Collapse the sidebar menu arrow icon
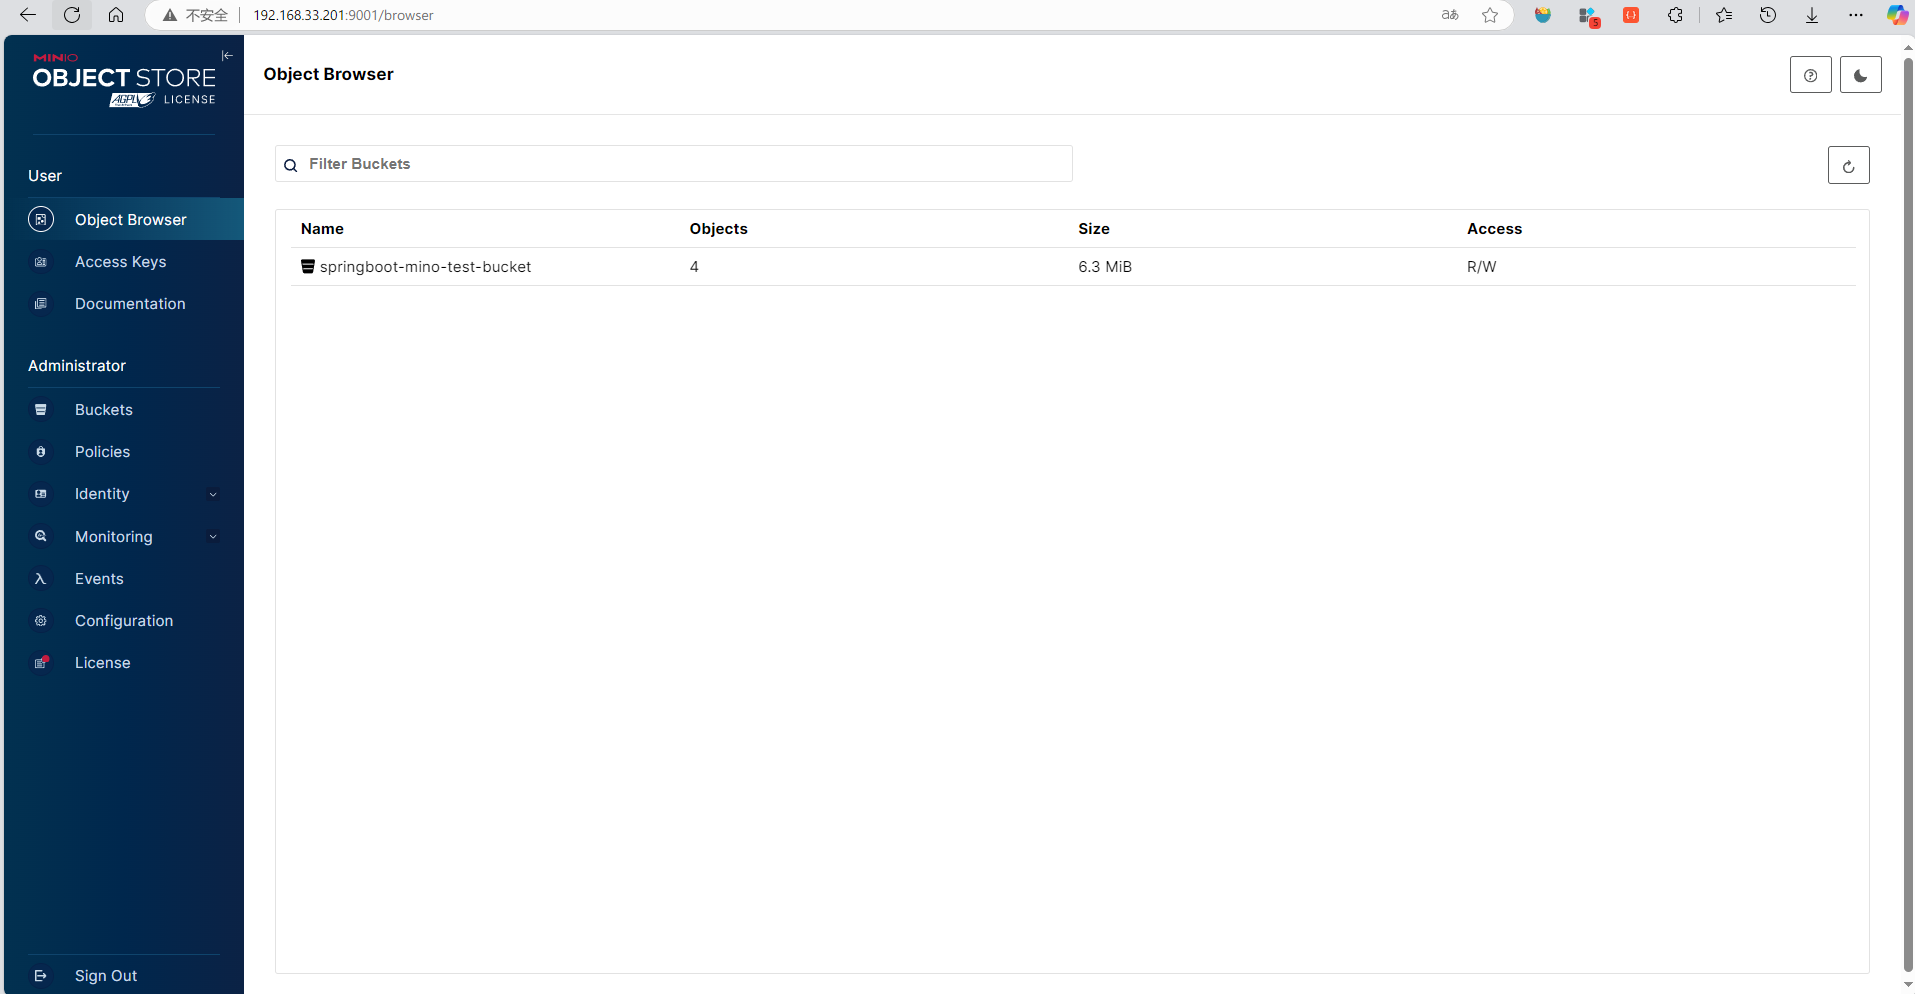This screenshot has height=994, width=1915. pos(227,56)
